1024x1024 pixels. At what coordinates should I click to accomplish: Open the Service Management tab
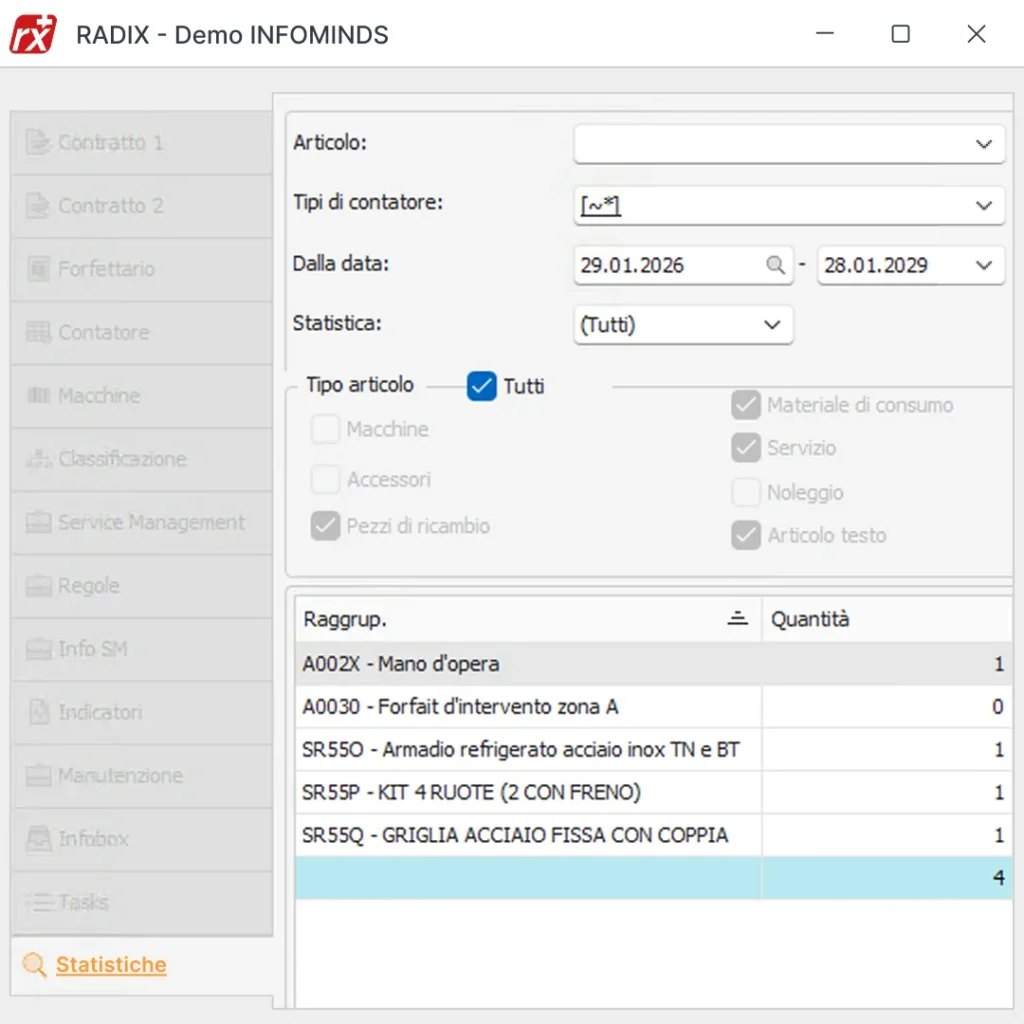150,522
